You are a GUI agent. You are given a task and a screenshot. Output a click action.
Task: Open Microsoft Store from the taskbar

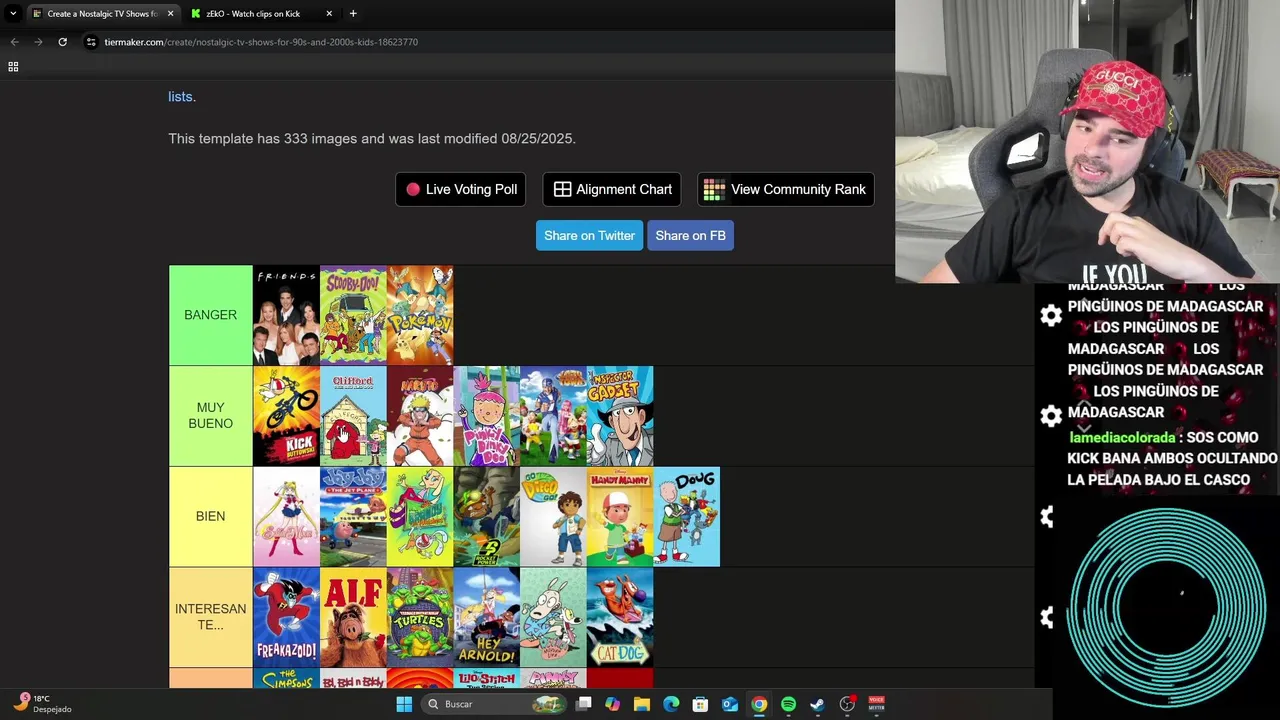[x=700, y=704]
